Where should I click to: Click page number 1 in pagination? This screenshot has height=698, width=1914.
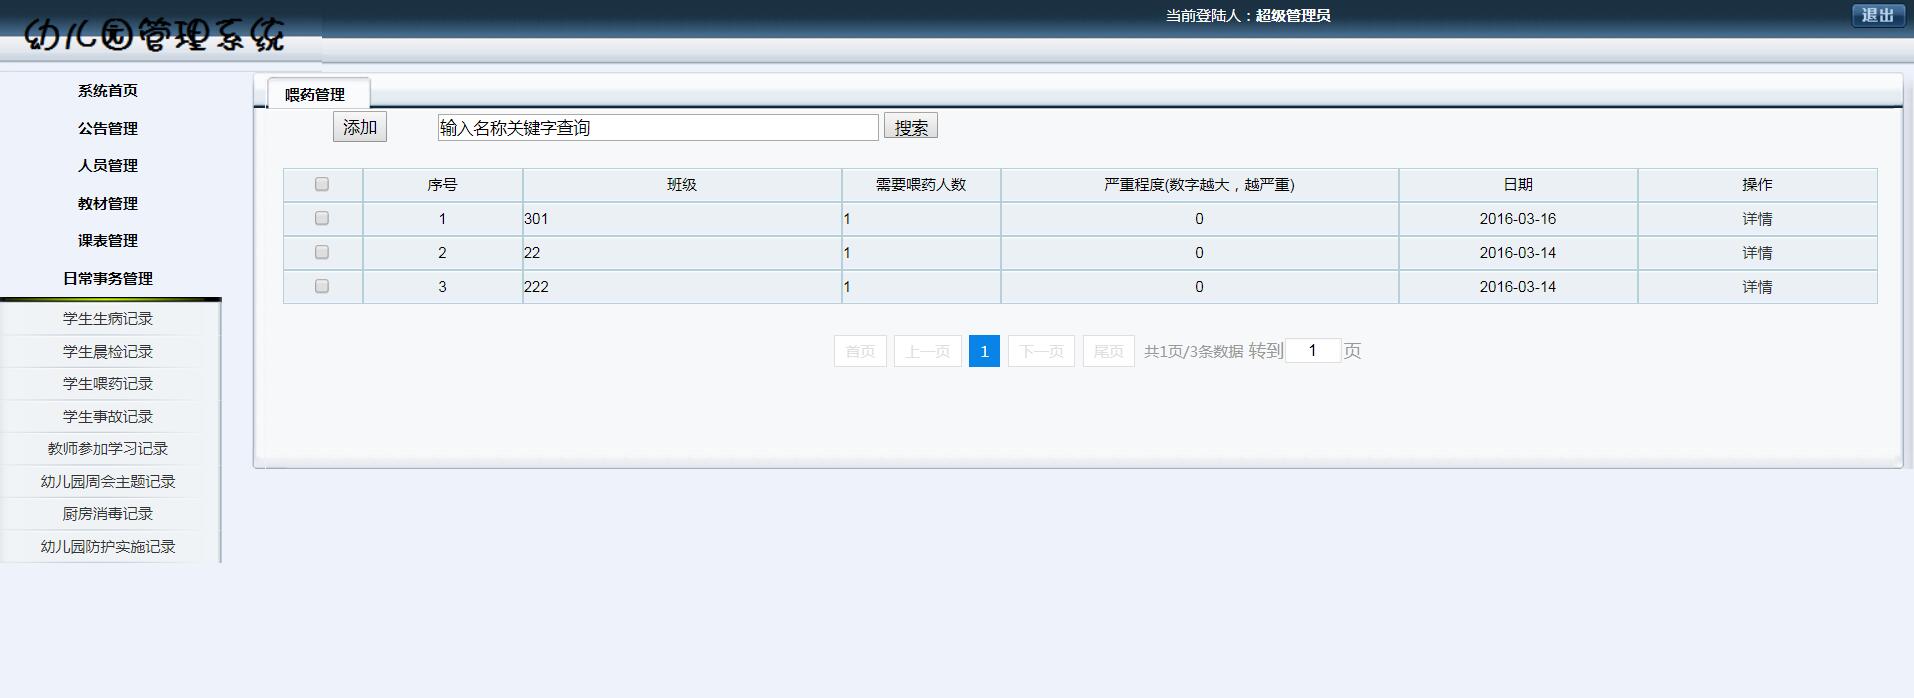coord(984,351)
